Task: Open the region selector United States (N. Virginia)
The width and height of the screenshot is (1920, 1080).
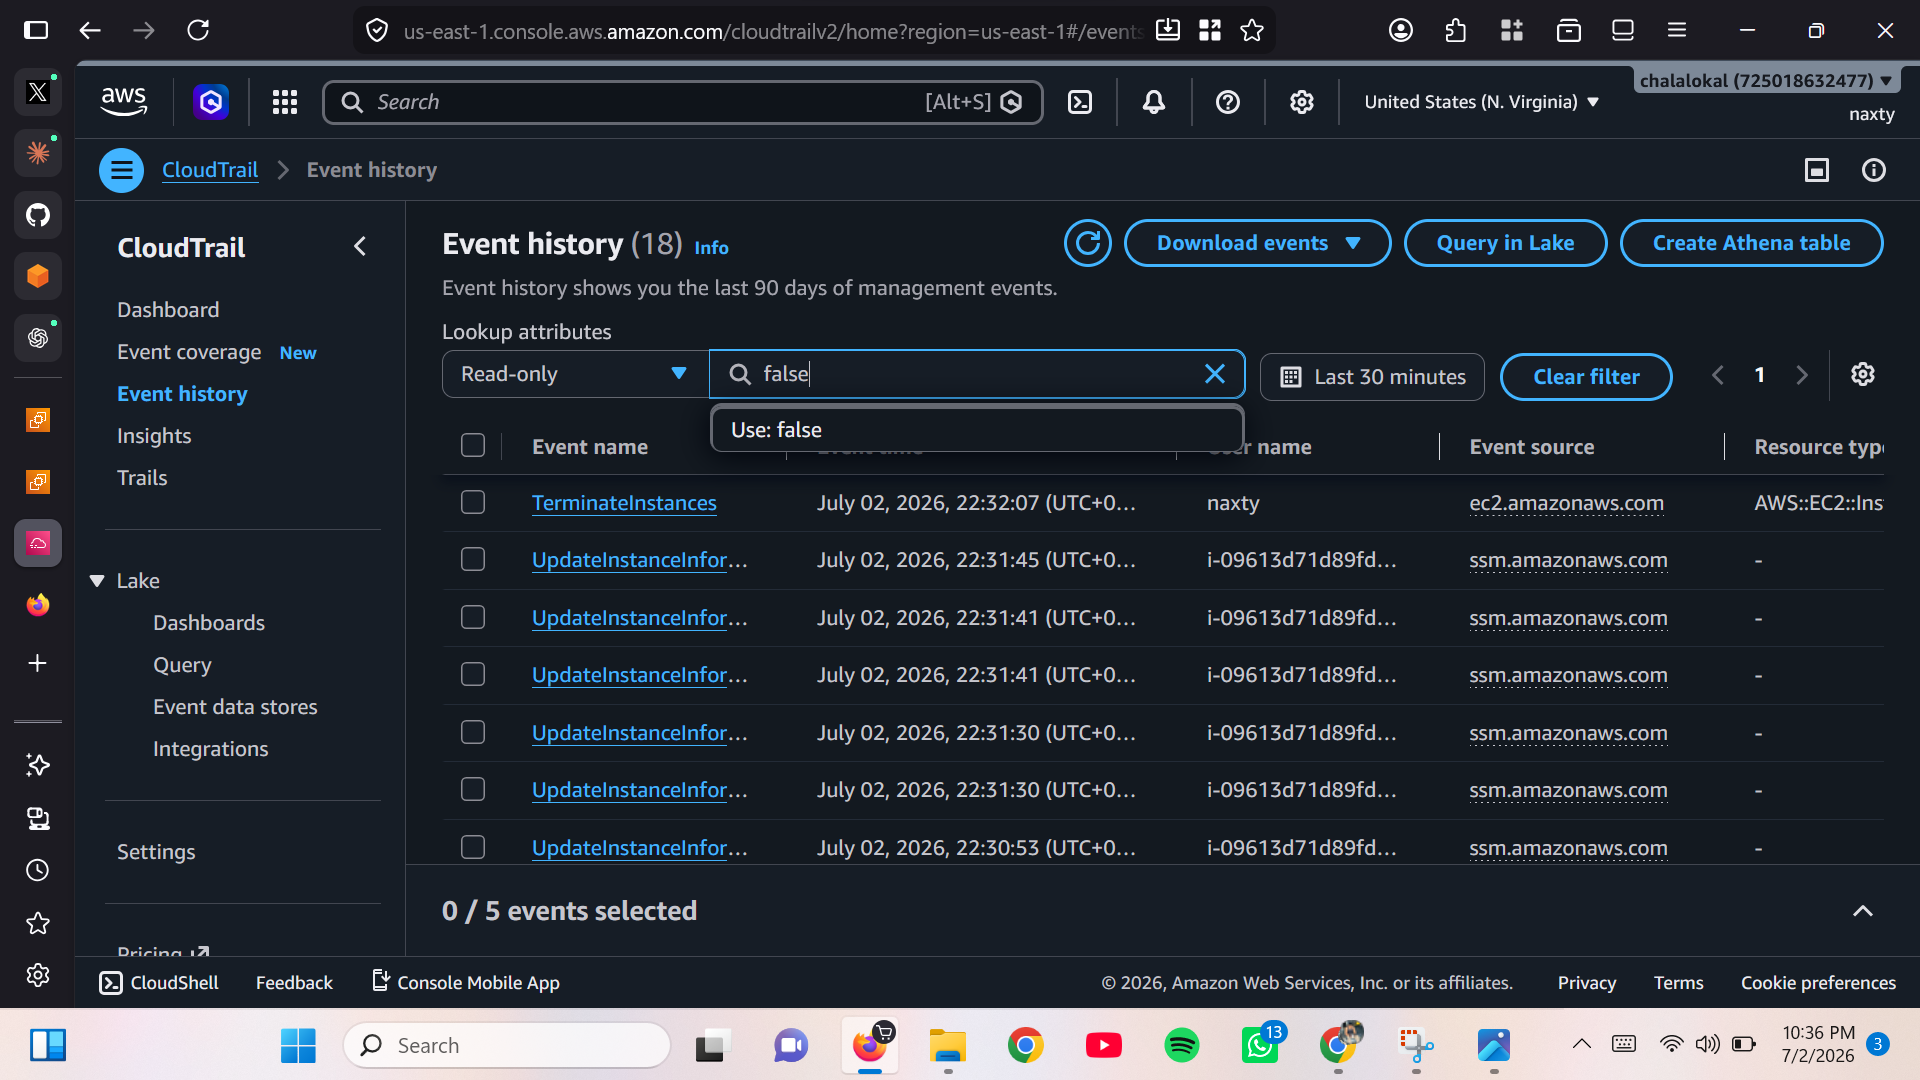Action: pos(1481,102)
